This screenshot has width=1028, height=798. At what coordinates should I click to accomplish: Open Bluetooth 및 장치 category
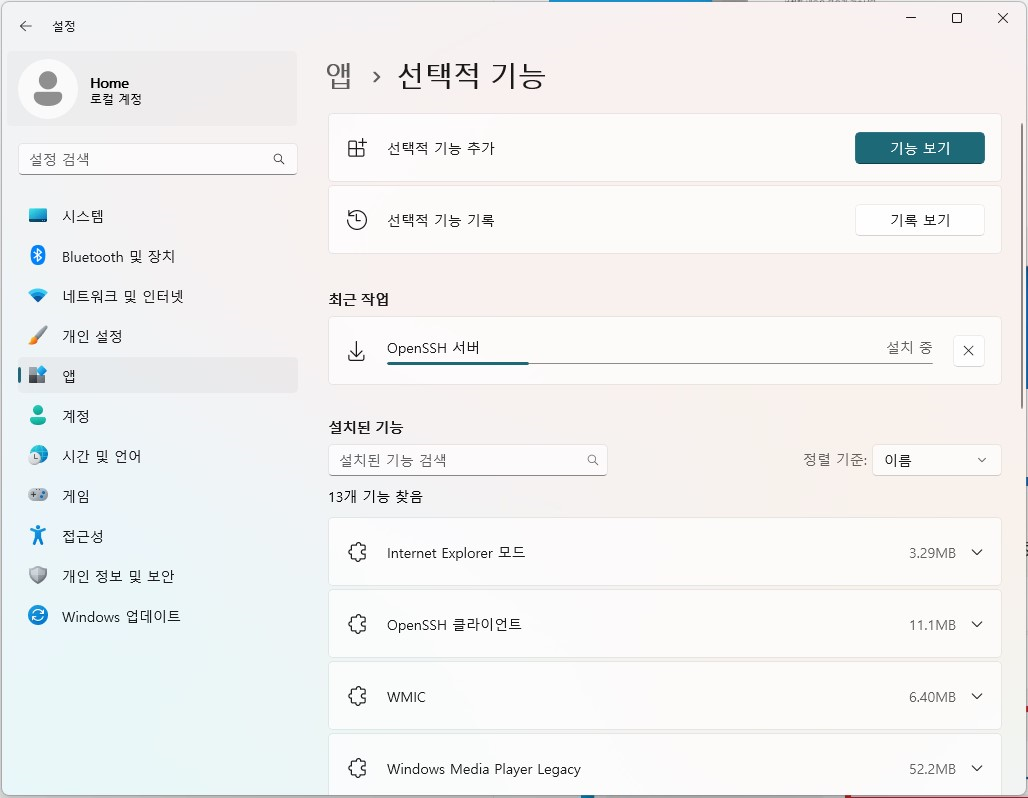coord(158,256)
